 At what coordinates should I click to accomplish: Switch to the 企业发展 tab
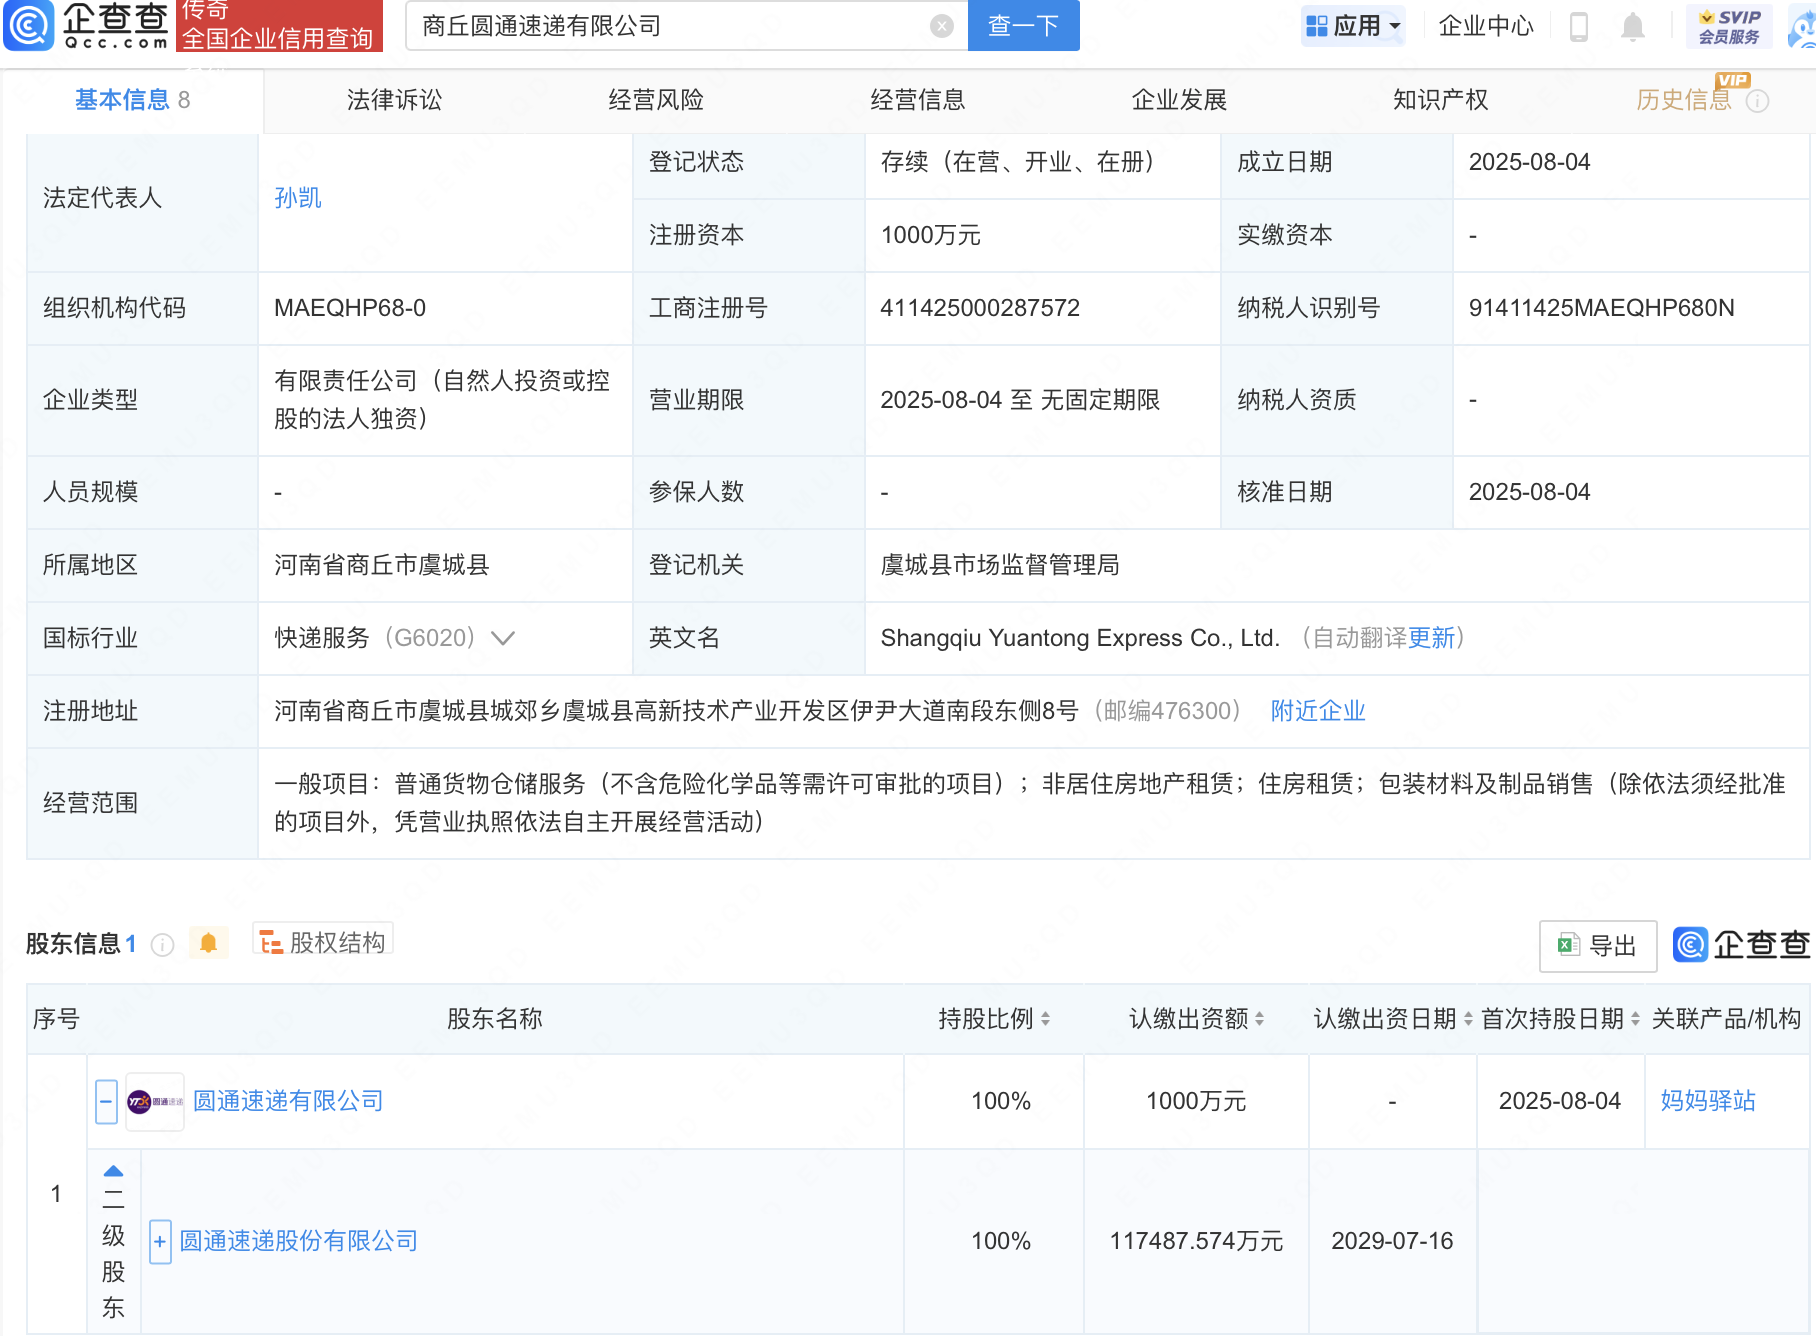point(1179,100)
